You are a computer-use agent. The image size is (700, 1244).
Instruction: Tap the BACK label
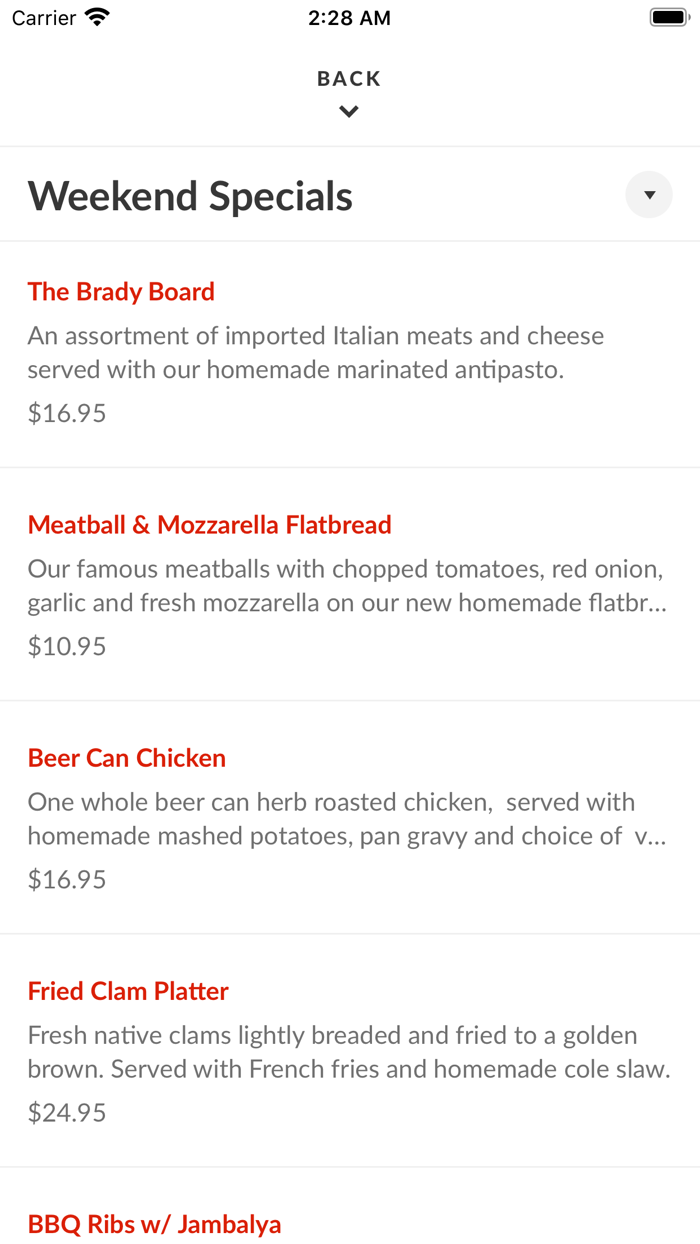(348, 77)
